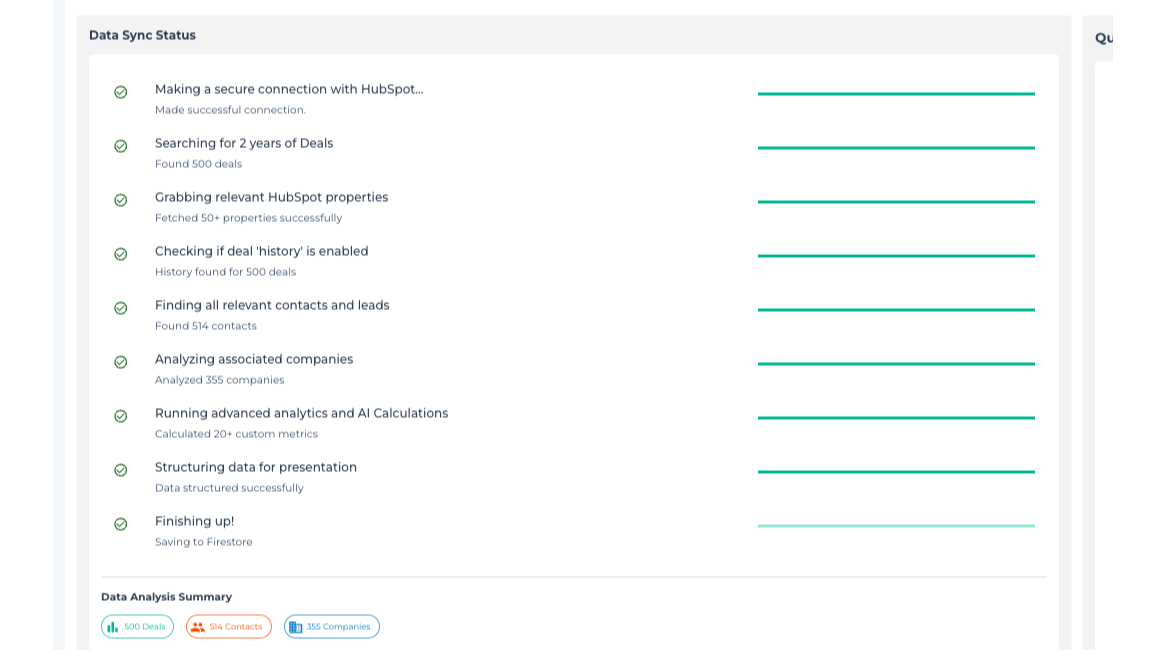Open the '355 Companies' summary chip
The image size is (1166, 655).
point(331,626)
